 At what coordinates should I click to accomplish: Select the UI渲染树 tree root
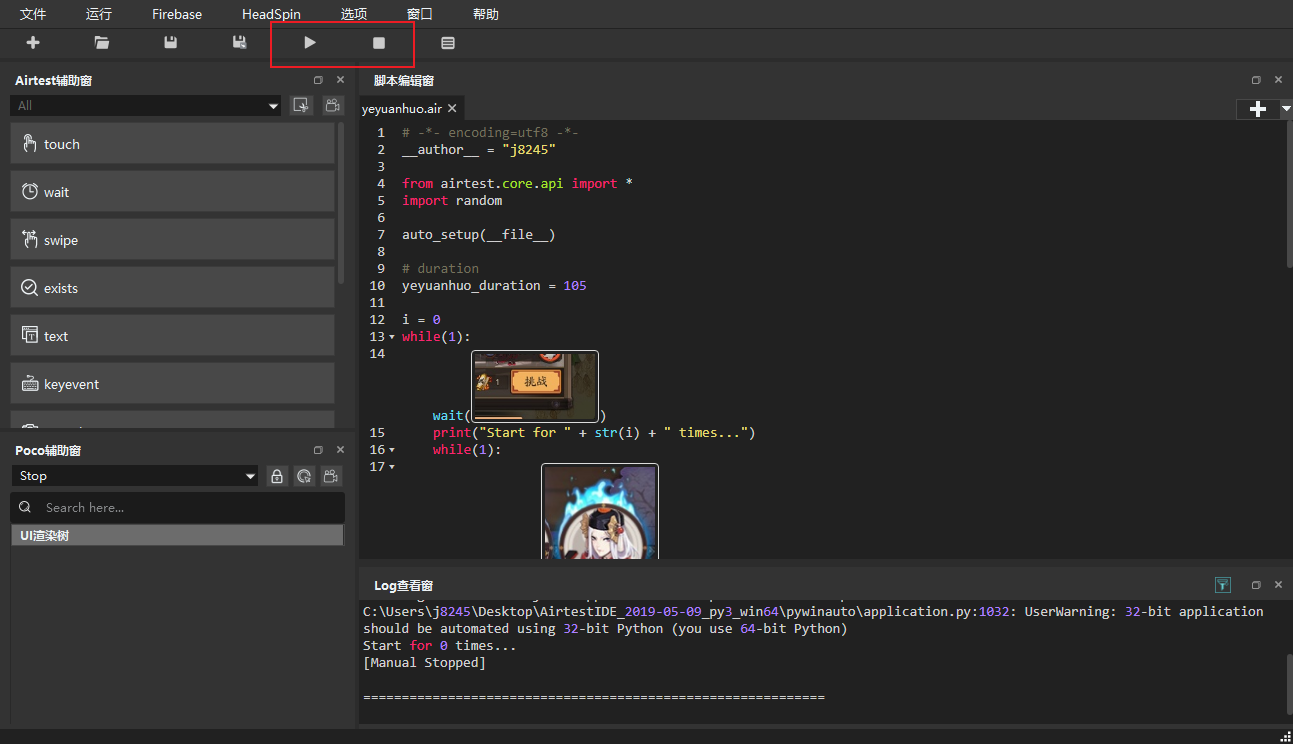(x=177, y=536)
